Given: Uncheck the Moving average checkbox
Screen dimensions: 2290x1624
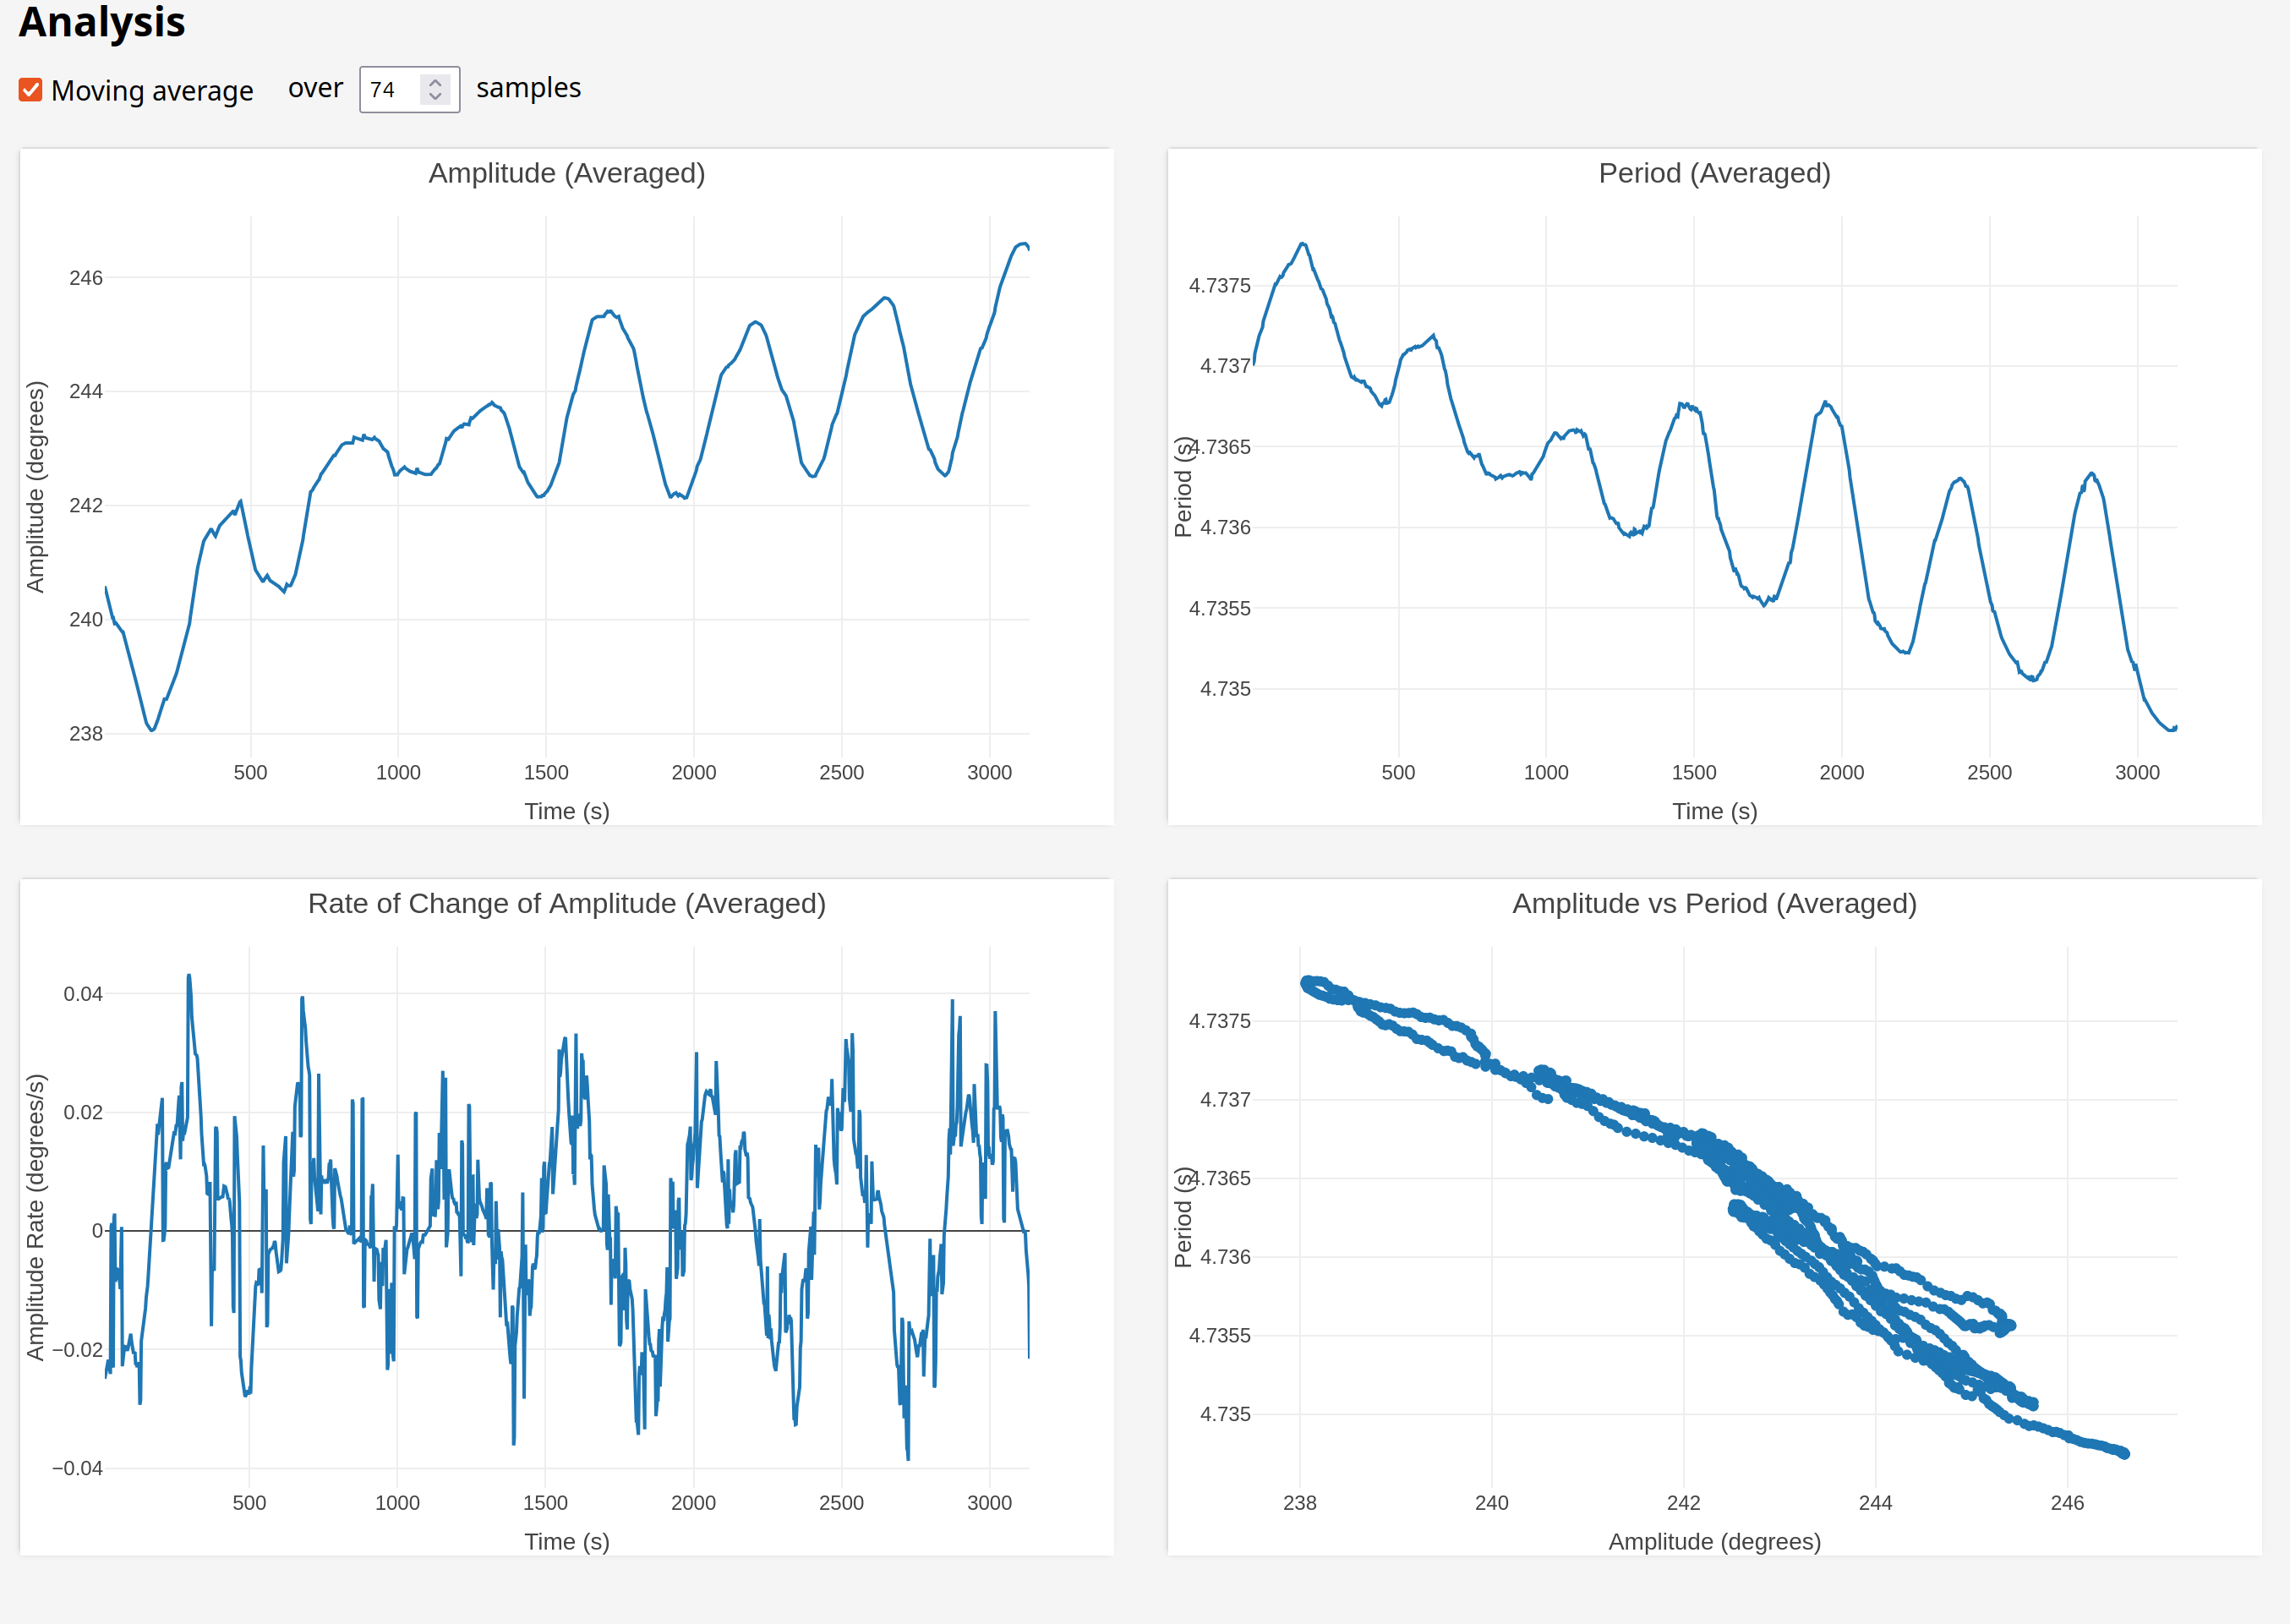Looking at the screenshot, I should coord(31,90).
